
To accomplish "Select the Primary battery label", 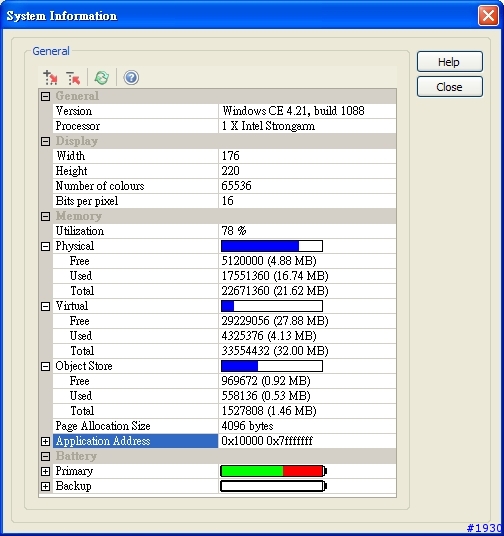I will coord(74,471).
